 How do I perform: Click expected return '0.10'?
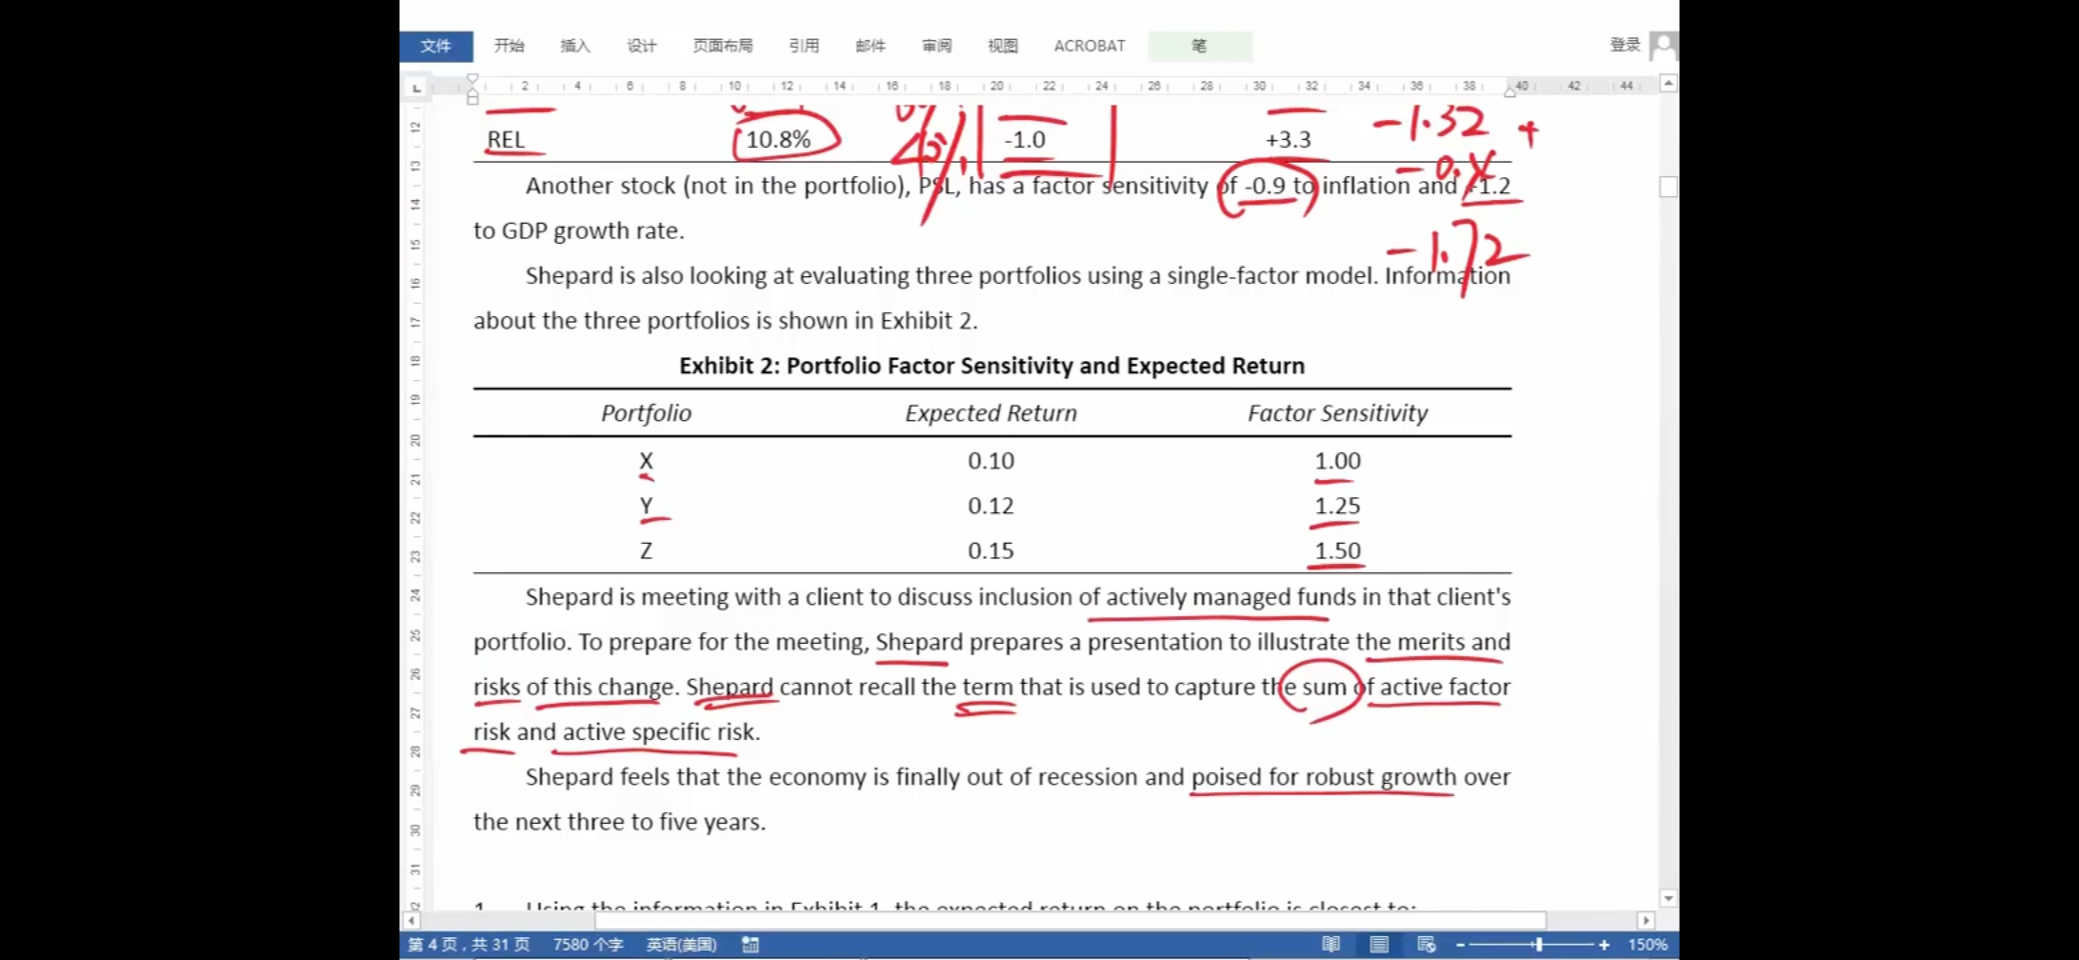click(991, 461)
